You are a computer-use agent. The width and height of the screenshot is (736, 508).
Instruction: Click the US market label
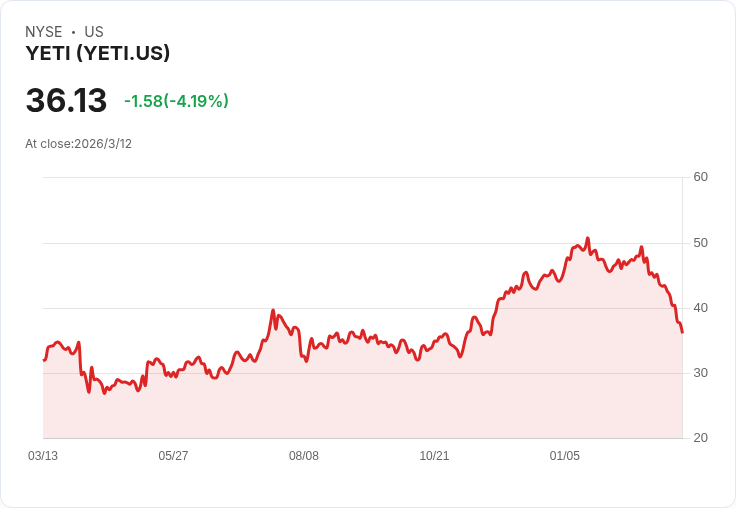pyautogui.click(x=94, y=32)
